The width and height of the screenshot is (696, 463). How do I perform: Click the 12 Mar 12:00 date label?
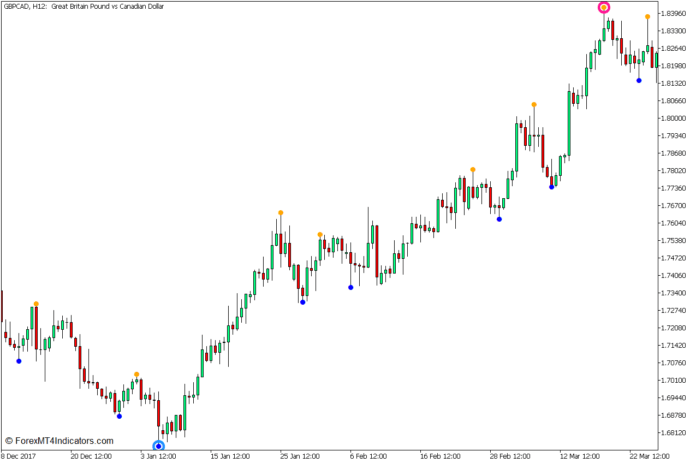tap(579, 456)
